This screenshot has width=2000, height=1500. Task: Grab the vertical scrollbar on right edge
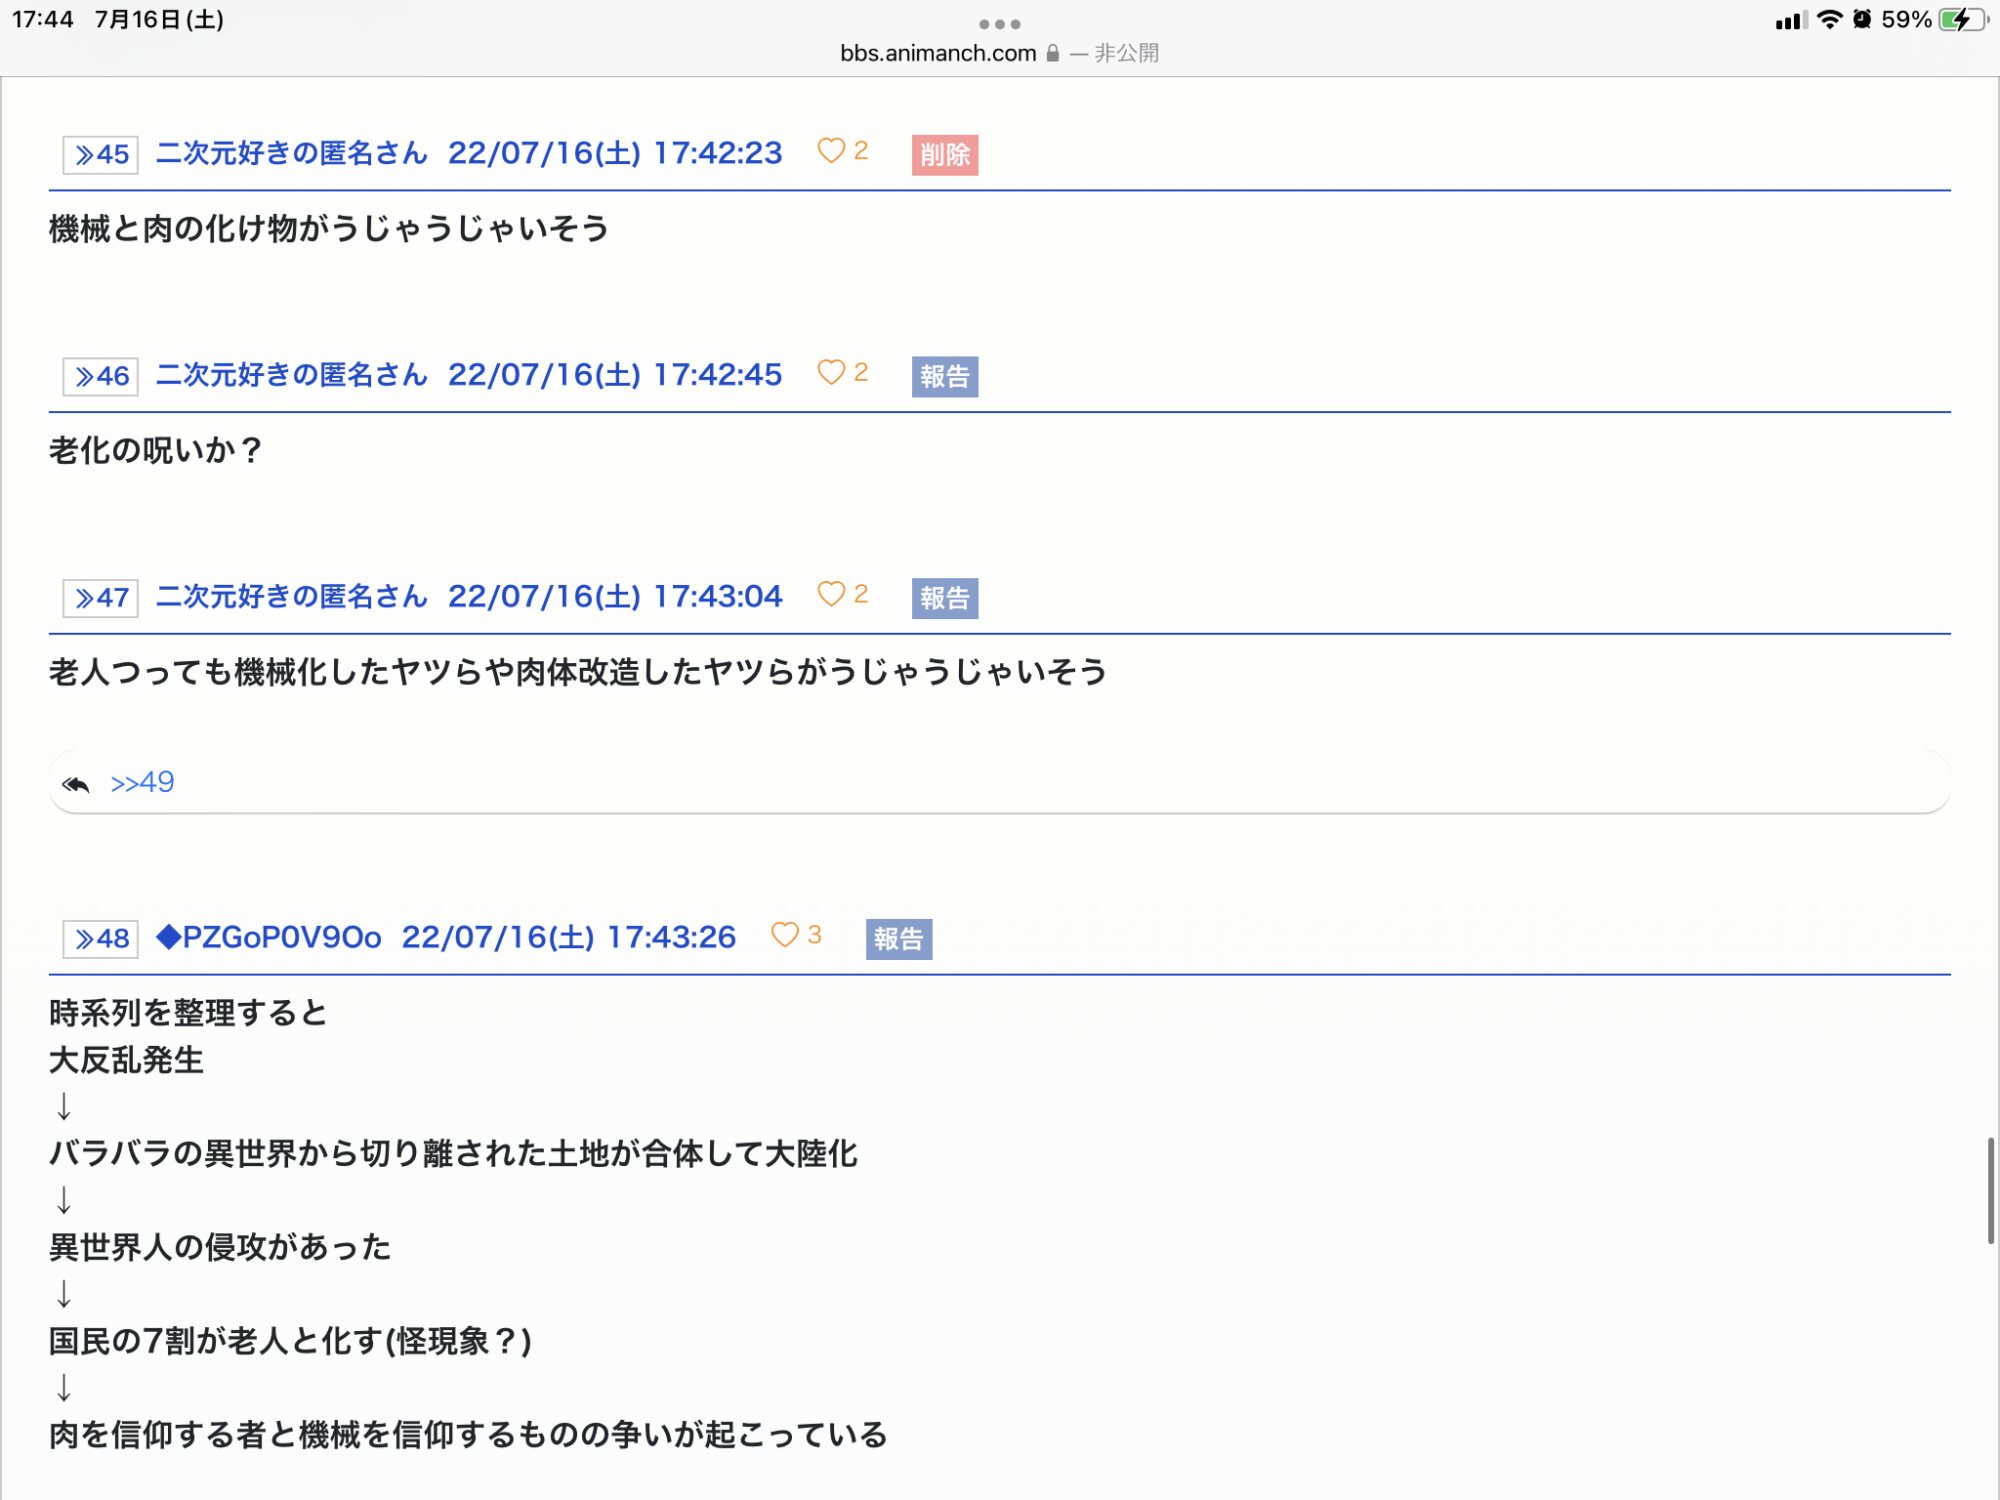(1990, 1190)
